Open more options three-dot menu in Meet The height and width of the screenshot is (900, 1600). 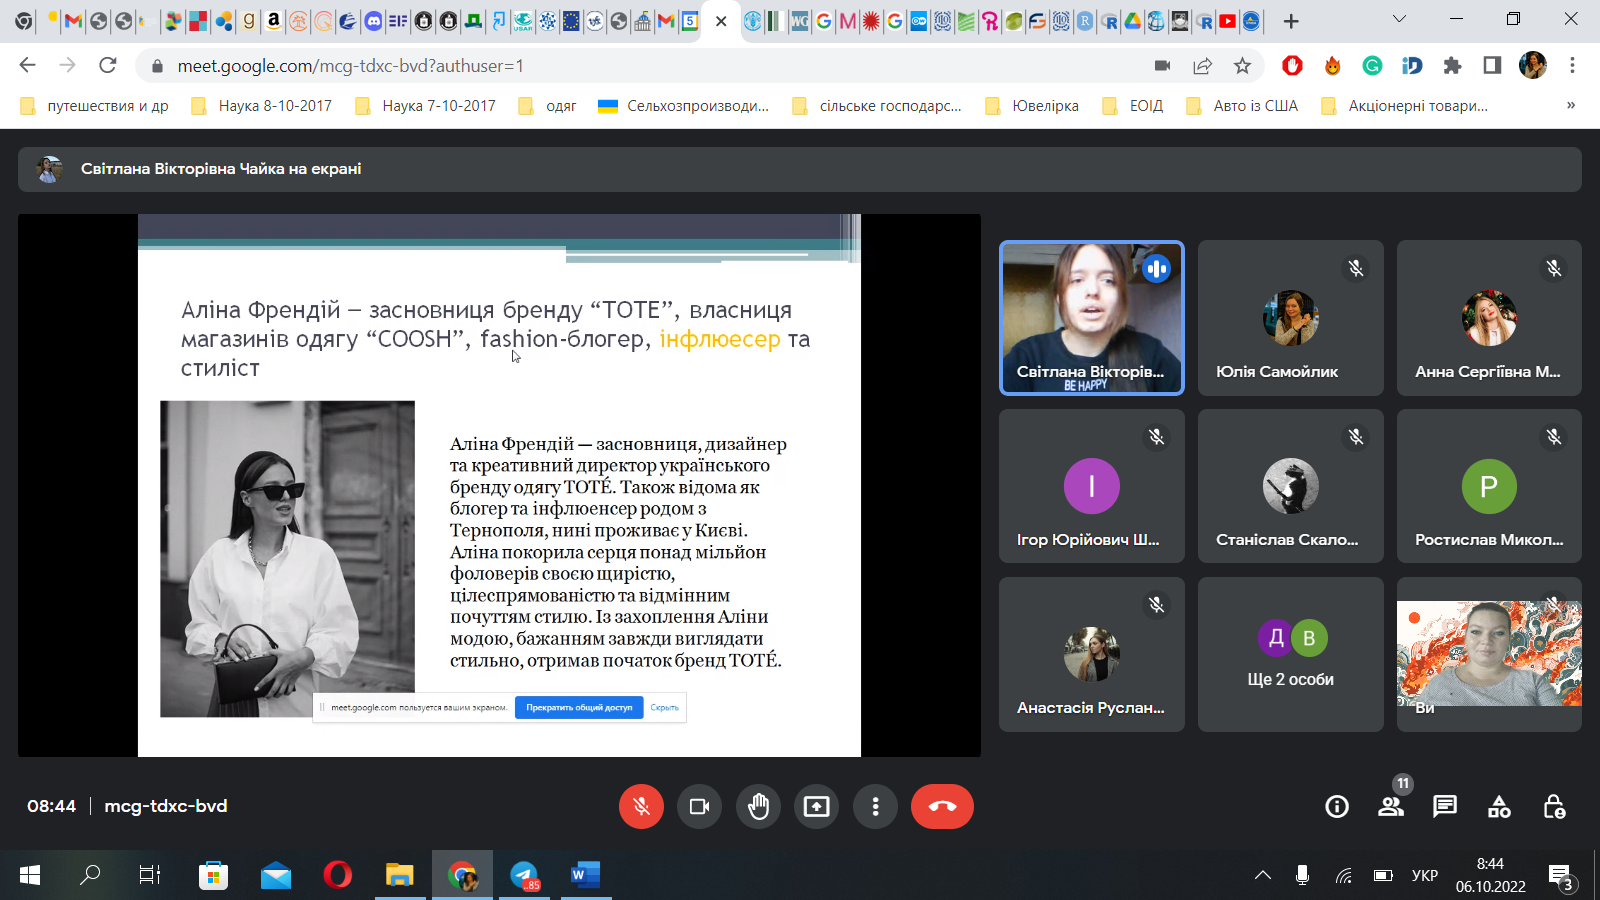pyautogui.click(x=876, y=806)
